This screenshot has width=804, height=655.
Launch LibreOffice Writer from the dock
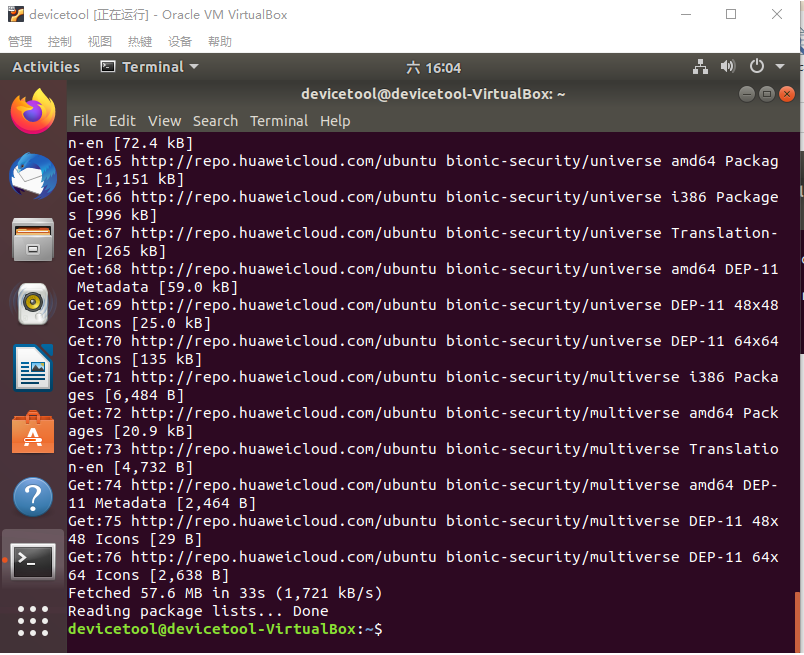click(33, 368)
